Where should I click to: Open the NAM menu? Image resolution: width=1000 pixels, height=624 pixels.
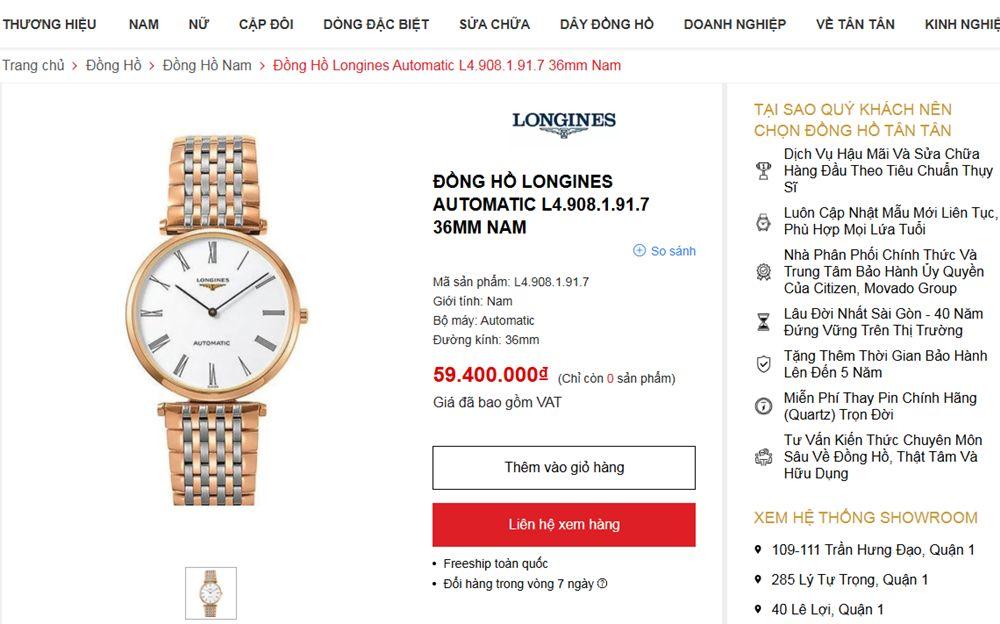tap(144, 24)
